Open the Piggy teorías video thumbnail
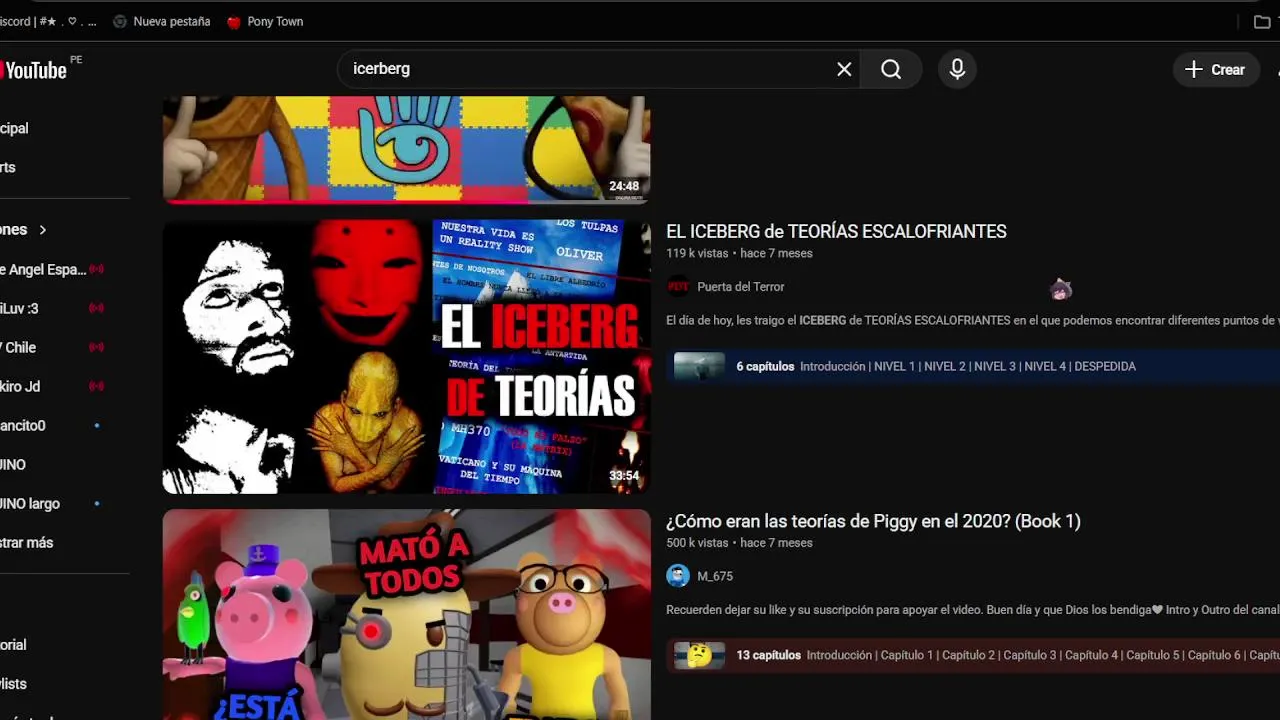The height and width of the screenshot is (720, 1280). click(x=406, y=614)
